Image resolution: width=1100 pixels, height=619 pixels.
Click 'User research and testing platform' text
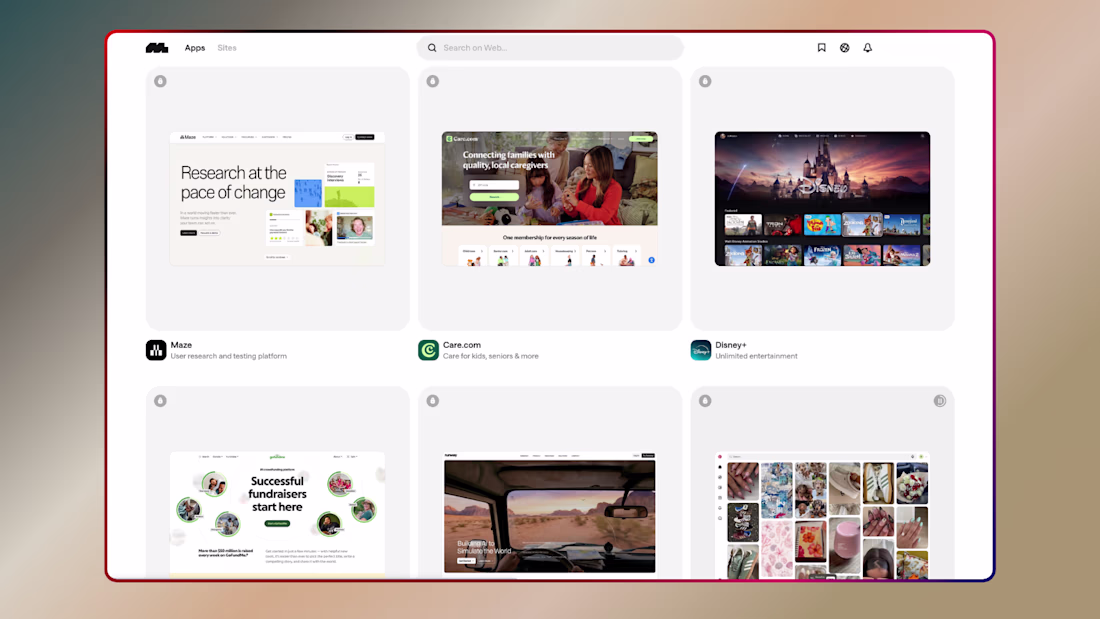pos(229,356)
